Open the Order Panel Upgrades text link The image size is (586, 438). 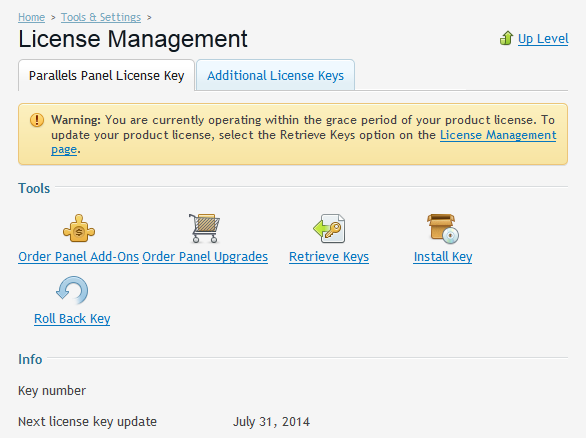click(205, 257)
